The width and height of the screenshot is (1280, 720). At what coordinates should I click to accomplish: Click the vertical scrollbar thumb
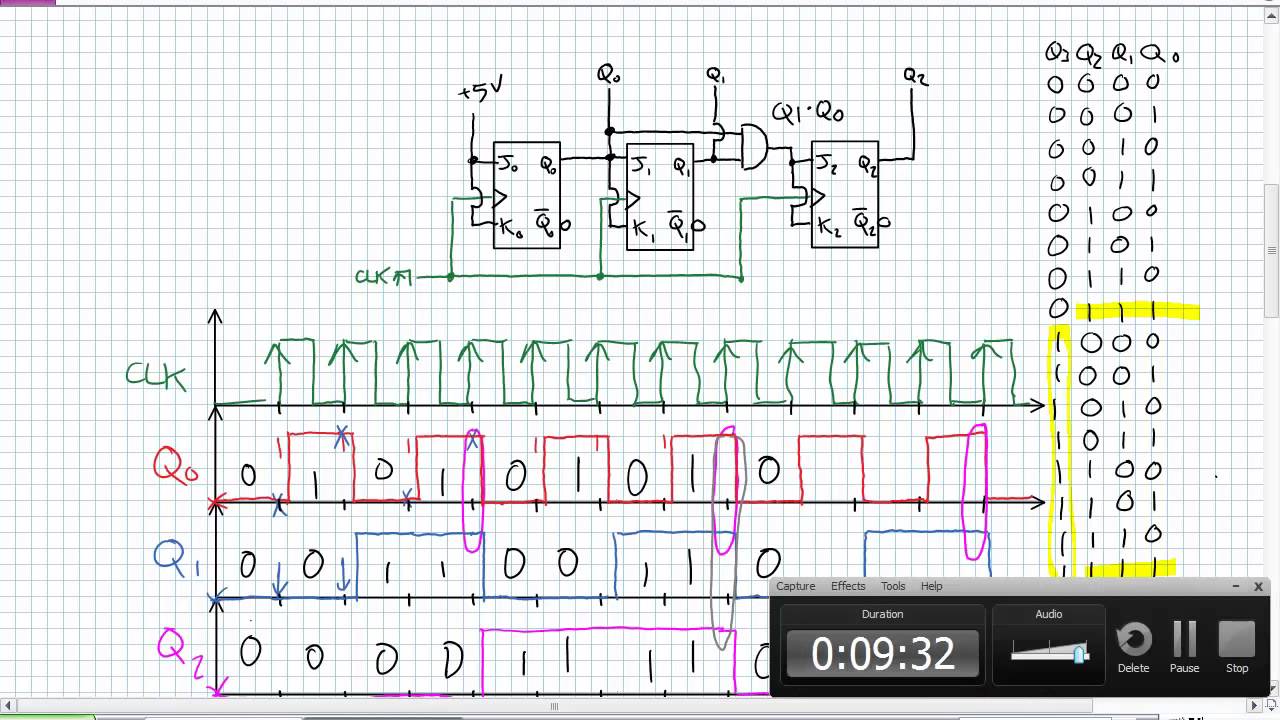click(1272, 251)
